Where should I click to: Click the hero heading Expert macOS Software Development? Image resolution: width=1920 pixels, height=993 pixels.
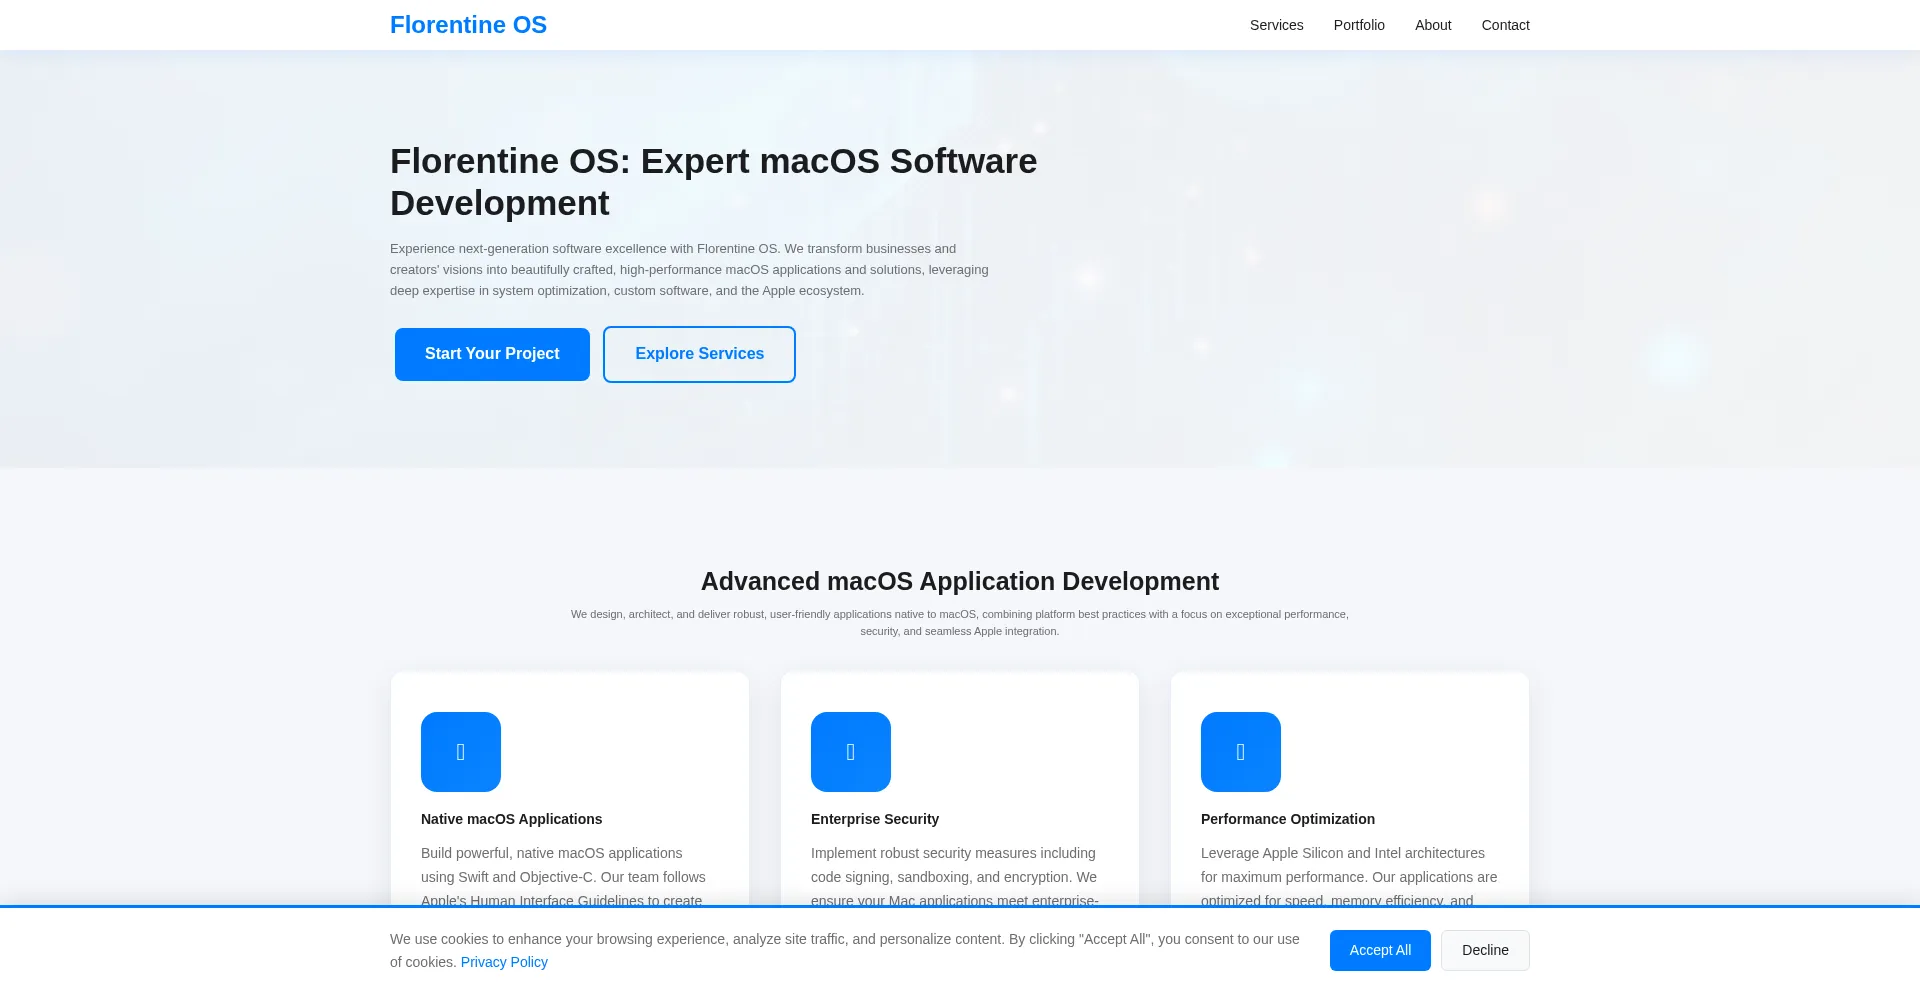(713, 182)
